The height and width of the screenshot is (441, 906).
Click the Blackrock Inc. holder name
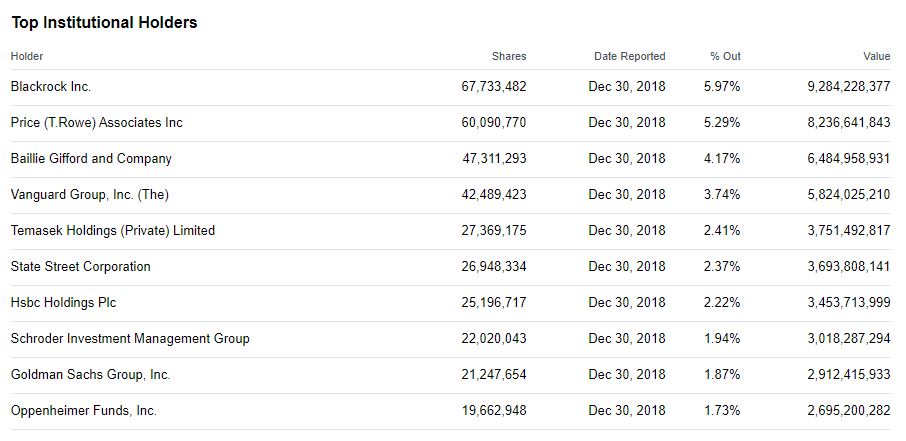tap(51, 87)
